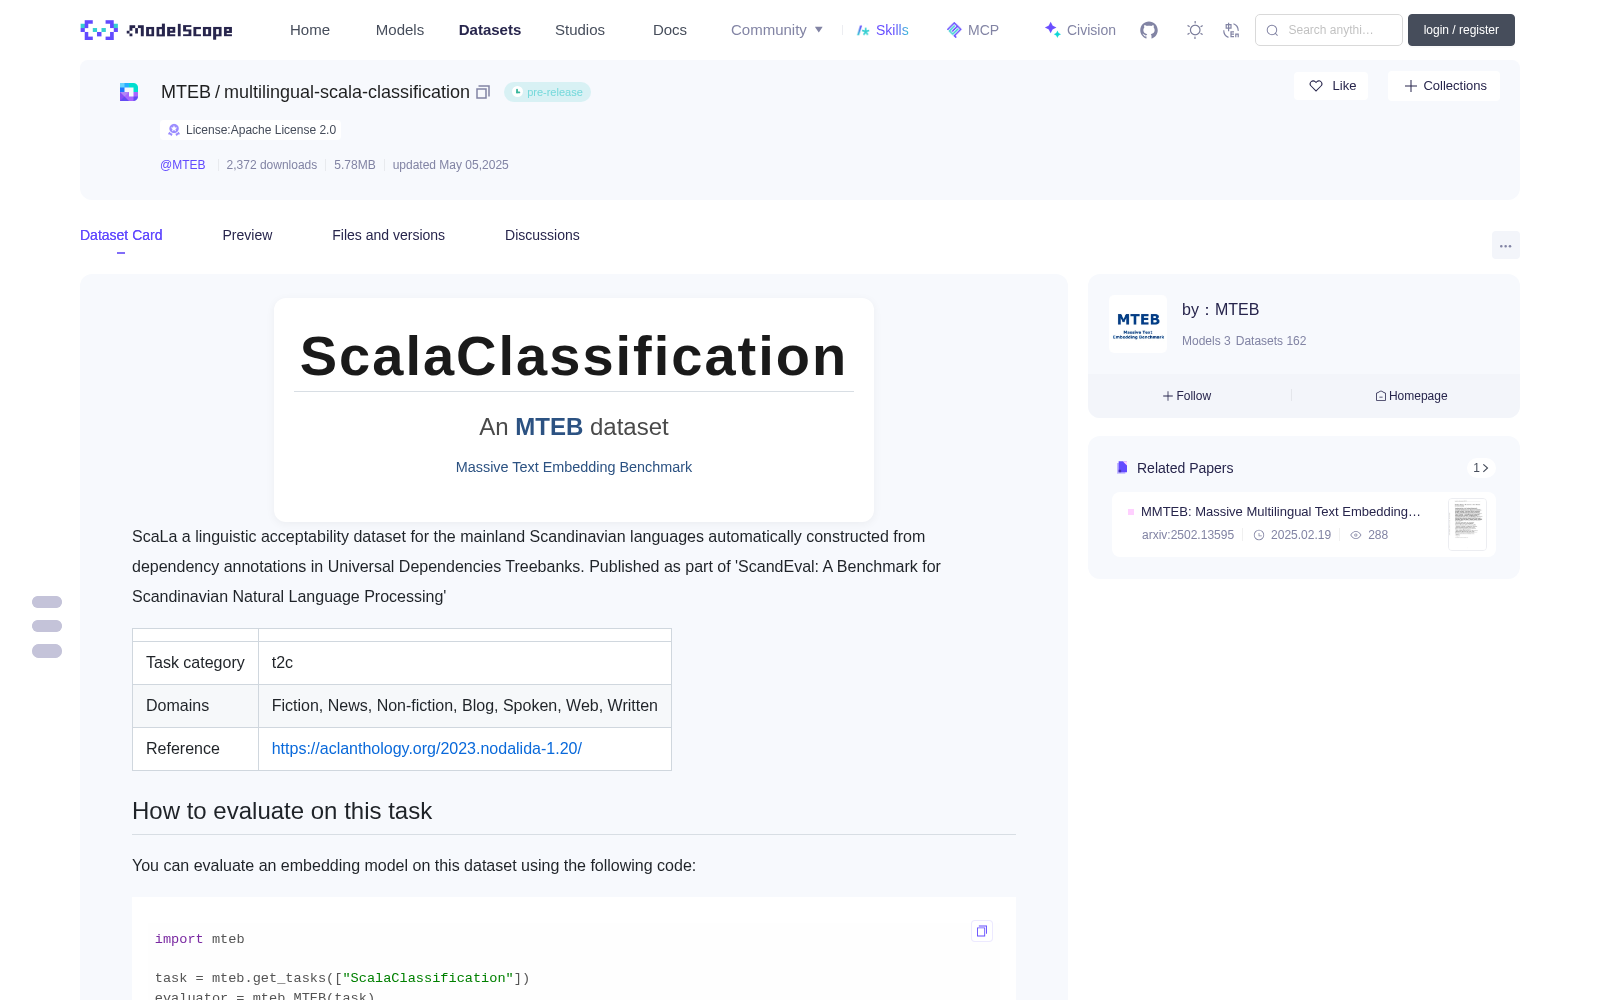Copy the code snippet

click(982, 931)
